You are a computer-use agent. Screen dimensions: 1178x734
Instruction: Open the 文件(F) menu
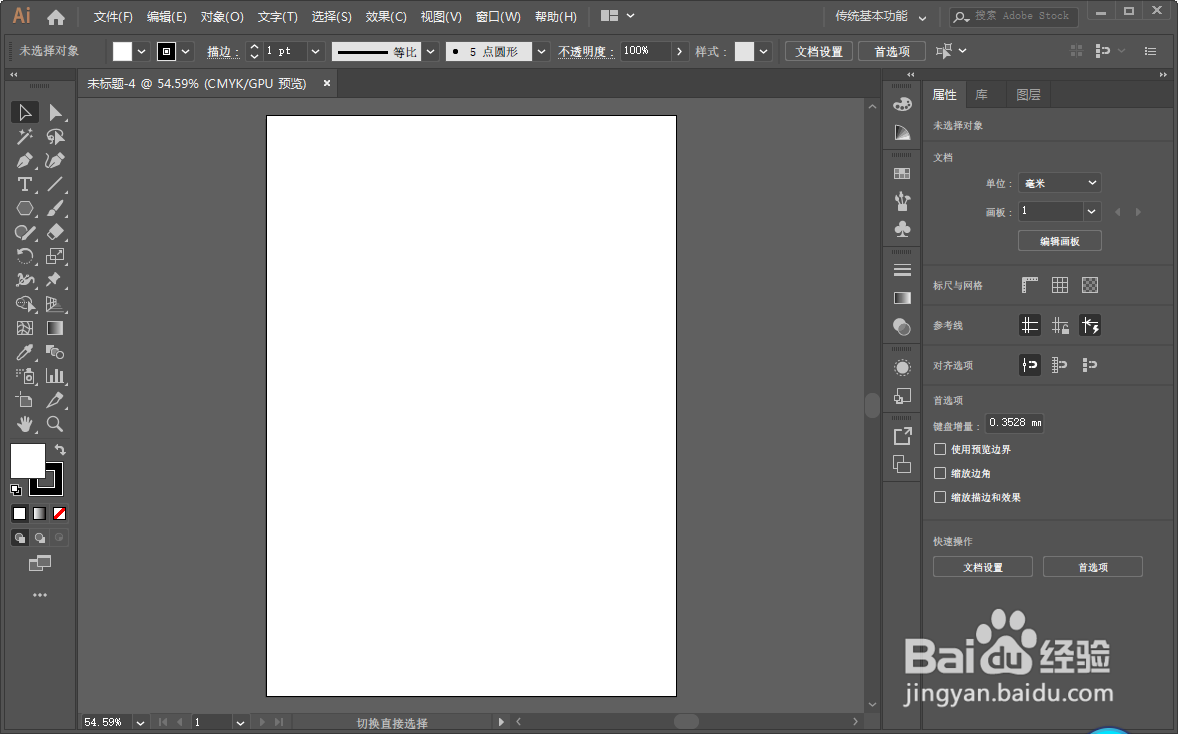coord(113,17)
